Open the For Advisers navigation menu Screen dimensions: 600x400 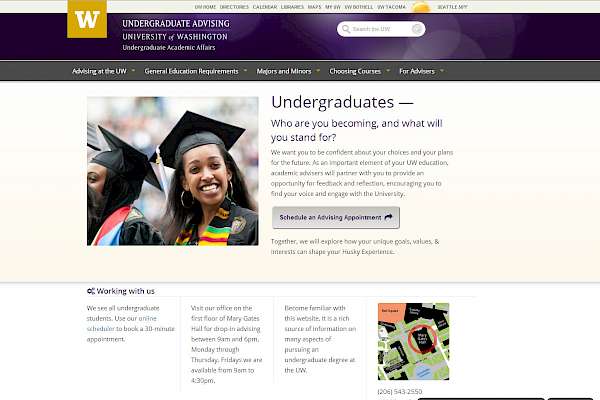[420, 71]
